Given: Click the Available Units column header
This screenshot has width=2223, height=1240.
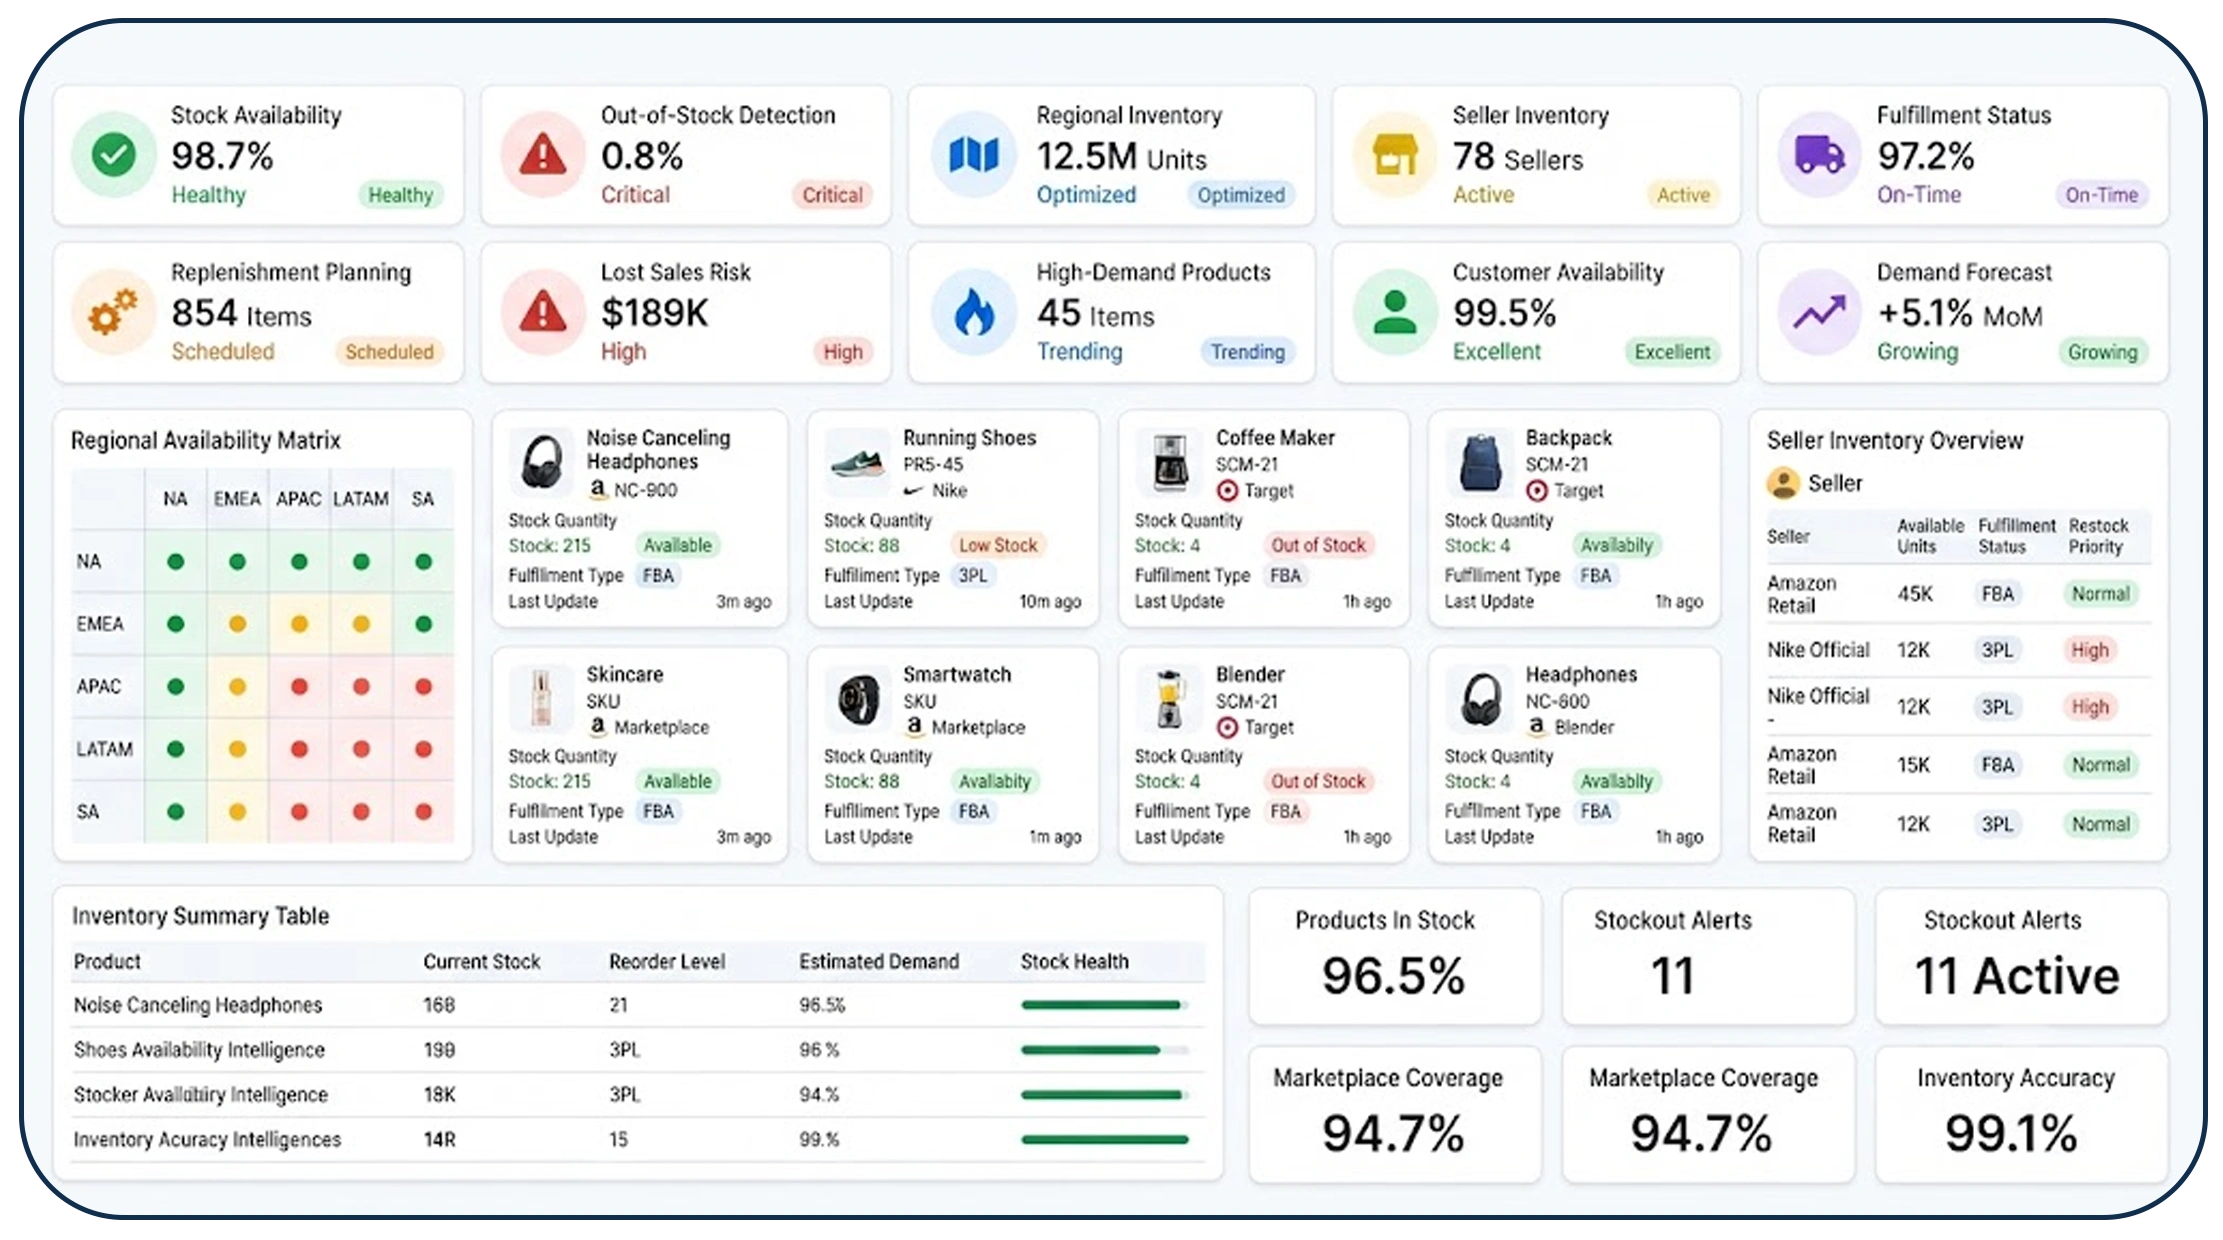Looking at the screenshot, I should (1930, 536).
